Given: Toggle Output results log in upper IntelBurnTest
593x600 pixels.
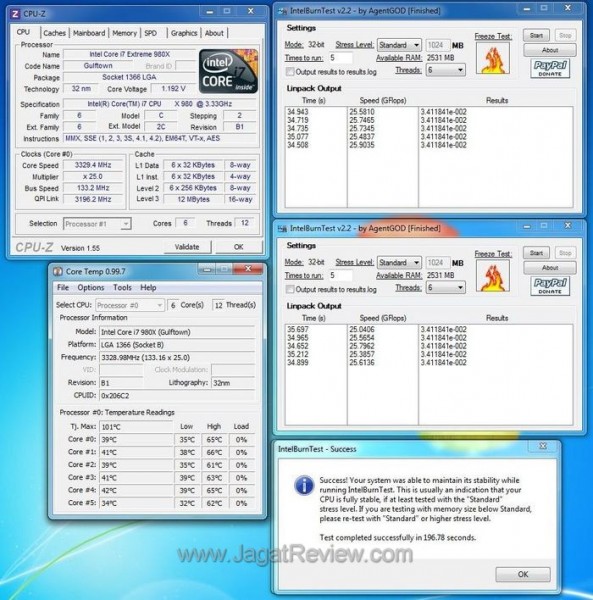Looking at the screenshot, I should click(x=290, y=72).
